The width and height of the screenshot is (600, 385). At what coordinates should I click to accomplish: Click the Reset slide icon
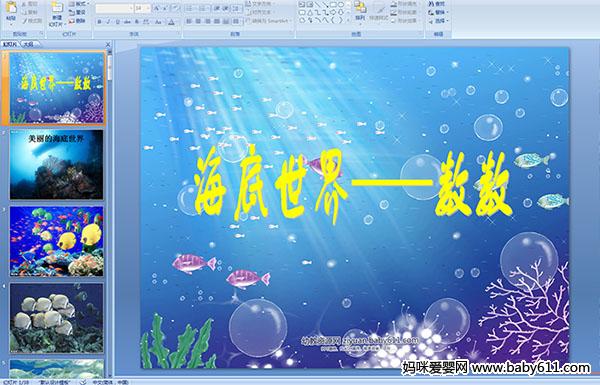click(72, 12)
